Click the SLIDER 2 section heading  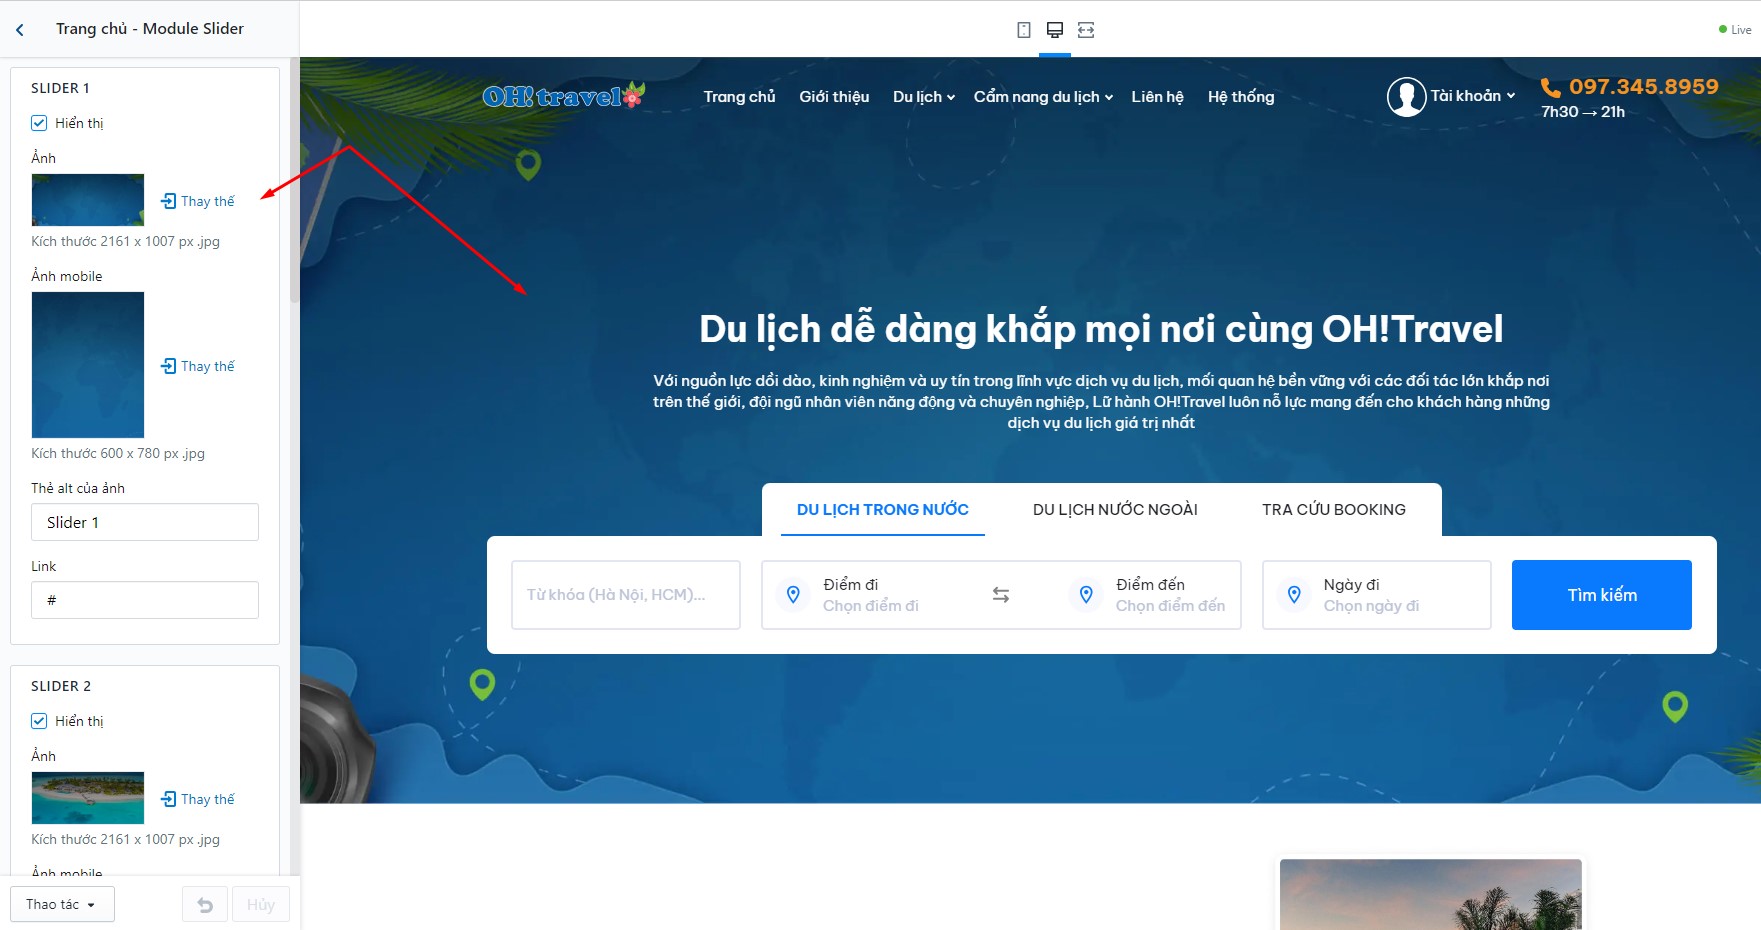61,686
